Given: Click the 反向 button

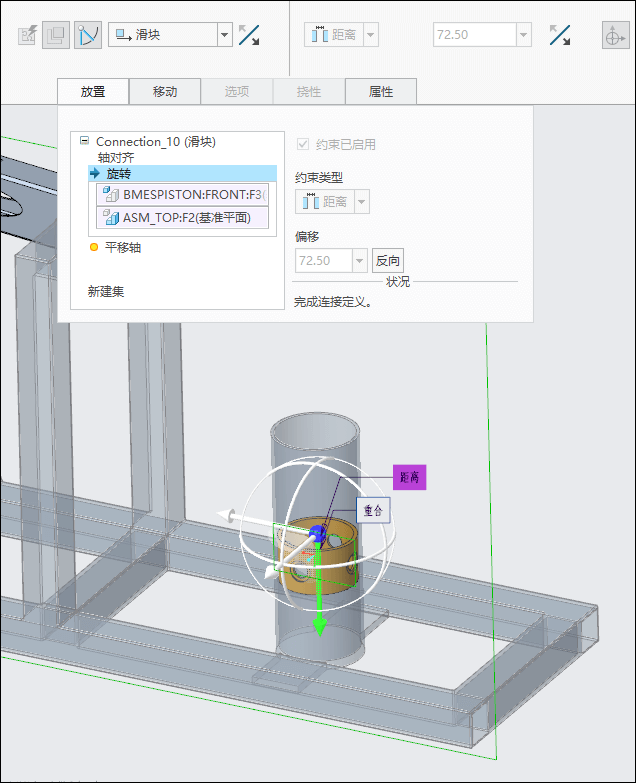Looking at the screenshot, I should click(387, 261).
